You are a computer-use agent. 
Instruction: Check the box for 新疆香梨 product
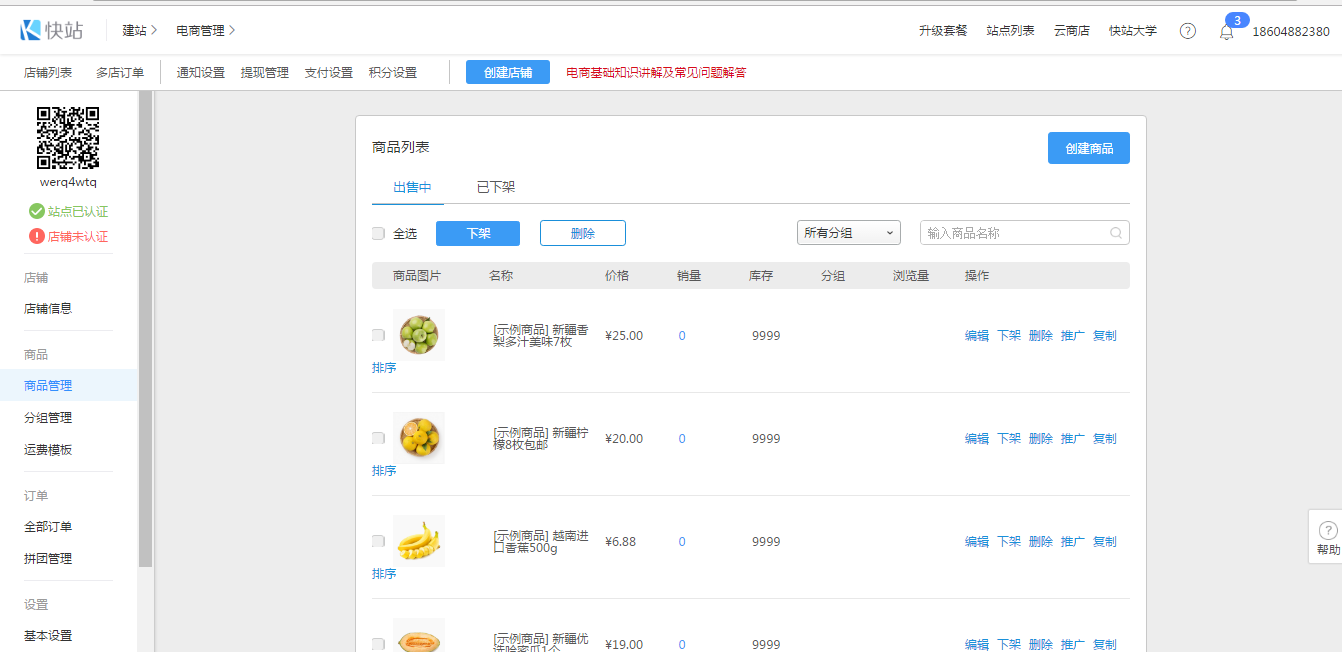pyautogui.click(x=378, y=335)
